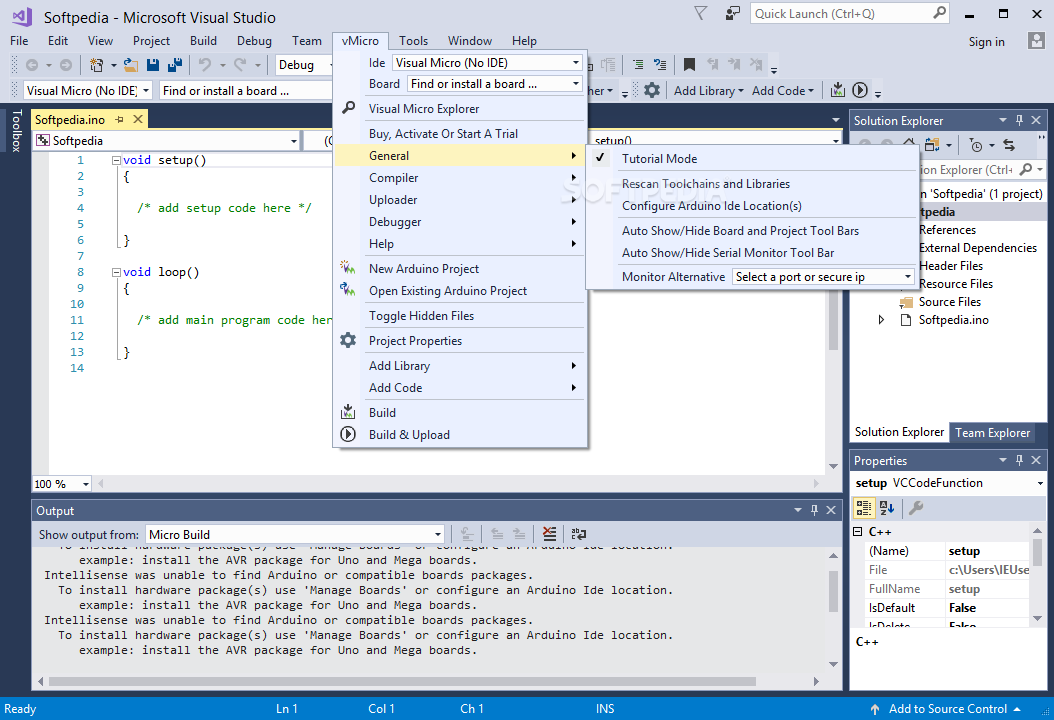Screen dimensions: 1054x720
Task: Click the Clear All icon in Output
Action: (549, 534)
